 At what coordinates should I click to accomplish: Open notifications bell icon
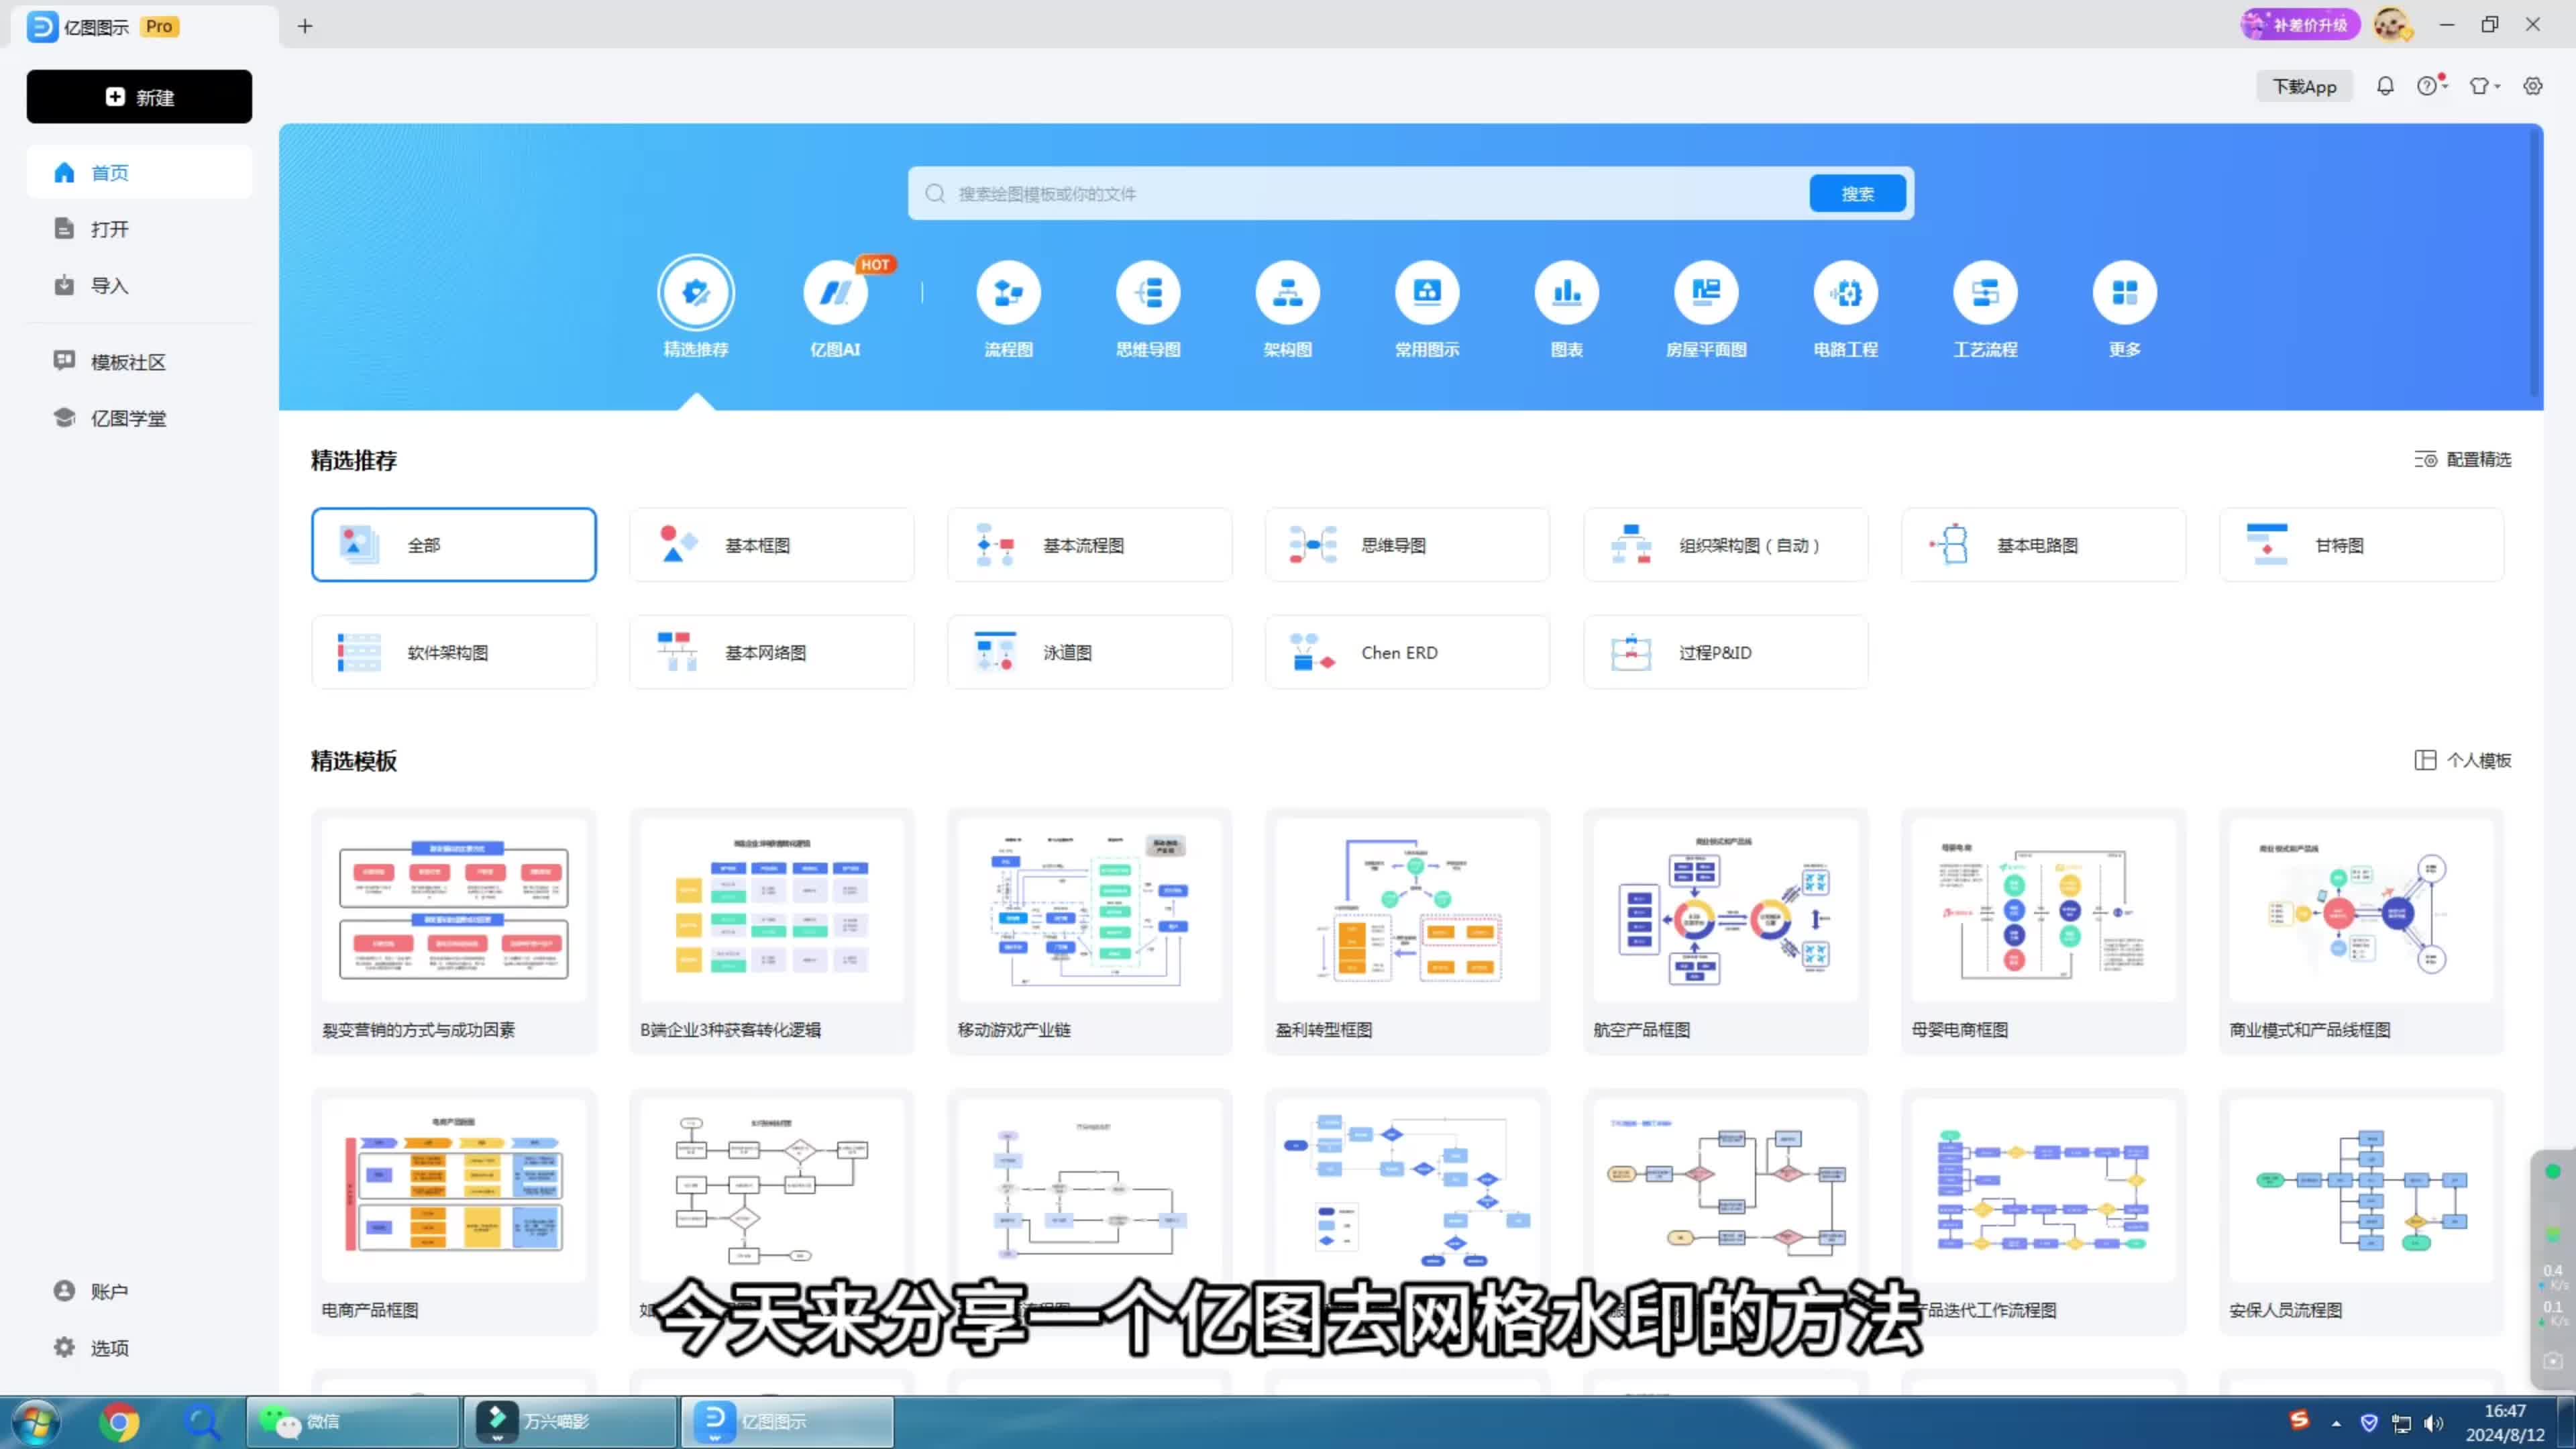2385,86
